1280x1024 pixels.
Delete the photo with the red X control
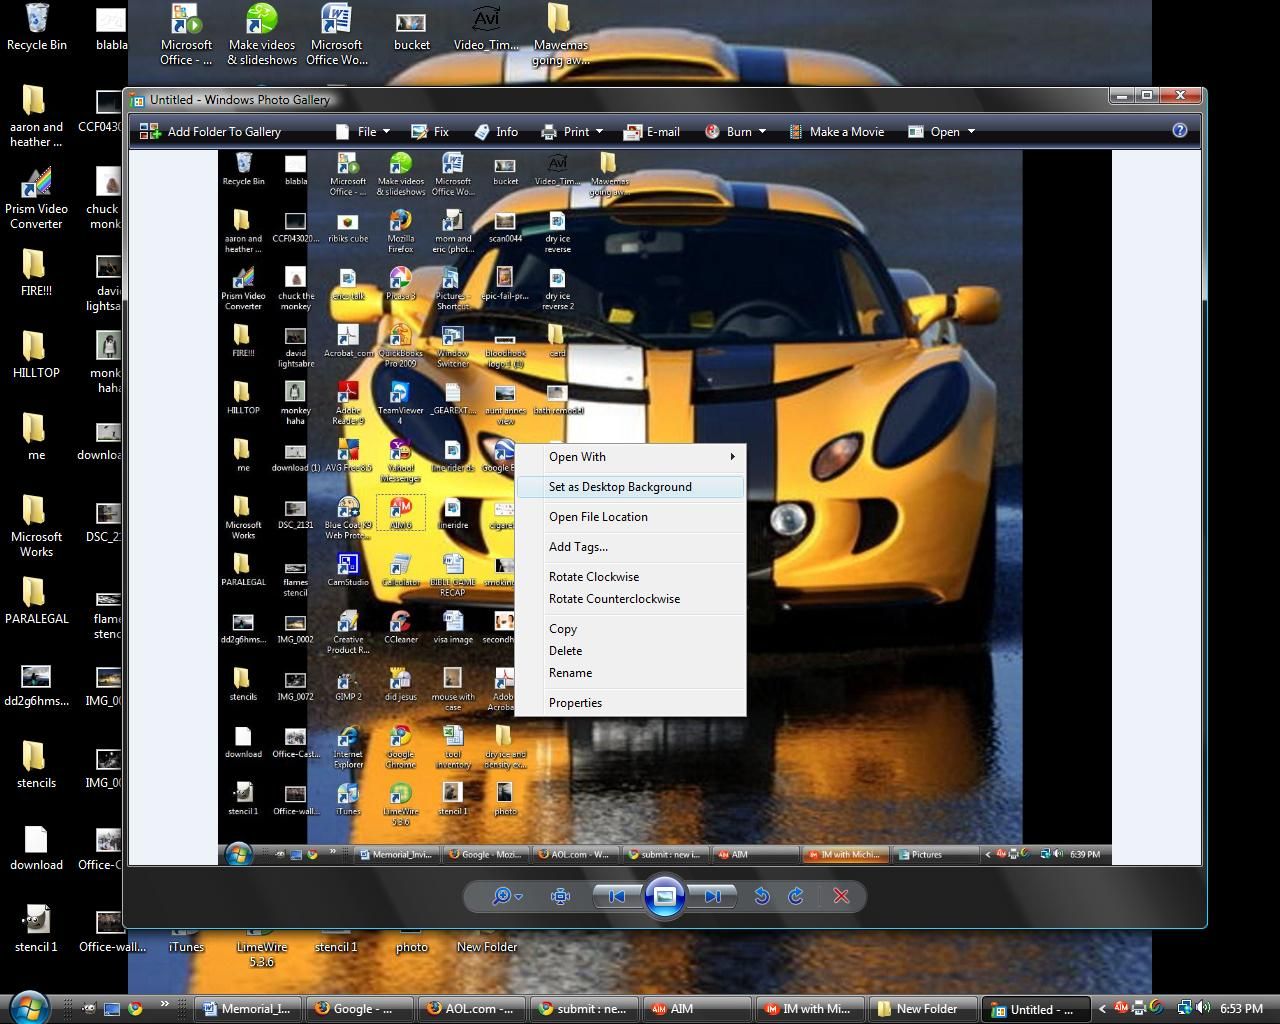(840, 896)
